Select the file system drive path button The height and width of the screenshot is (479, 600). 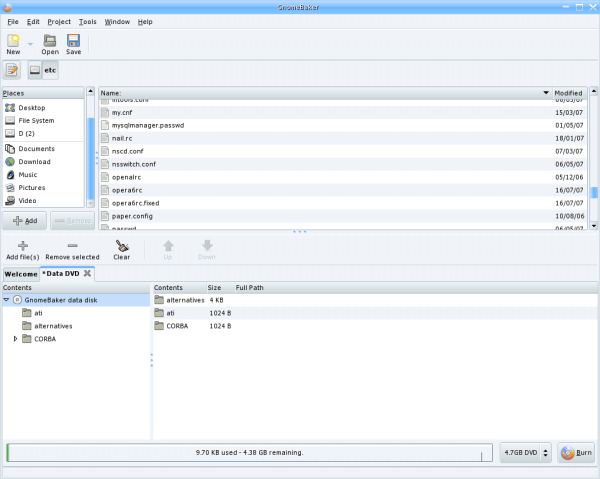coord(35,70)
